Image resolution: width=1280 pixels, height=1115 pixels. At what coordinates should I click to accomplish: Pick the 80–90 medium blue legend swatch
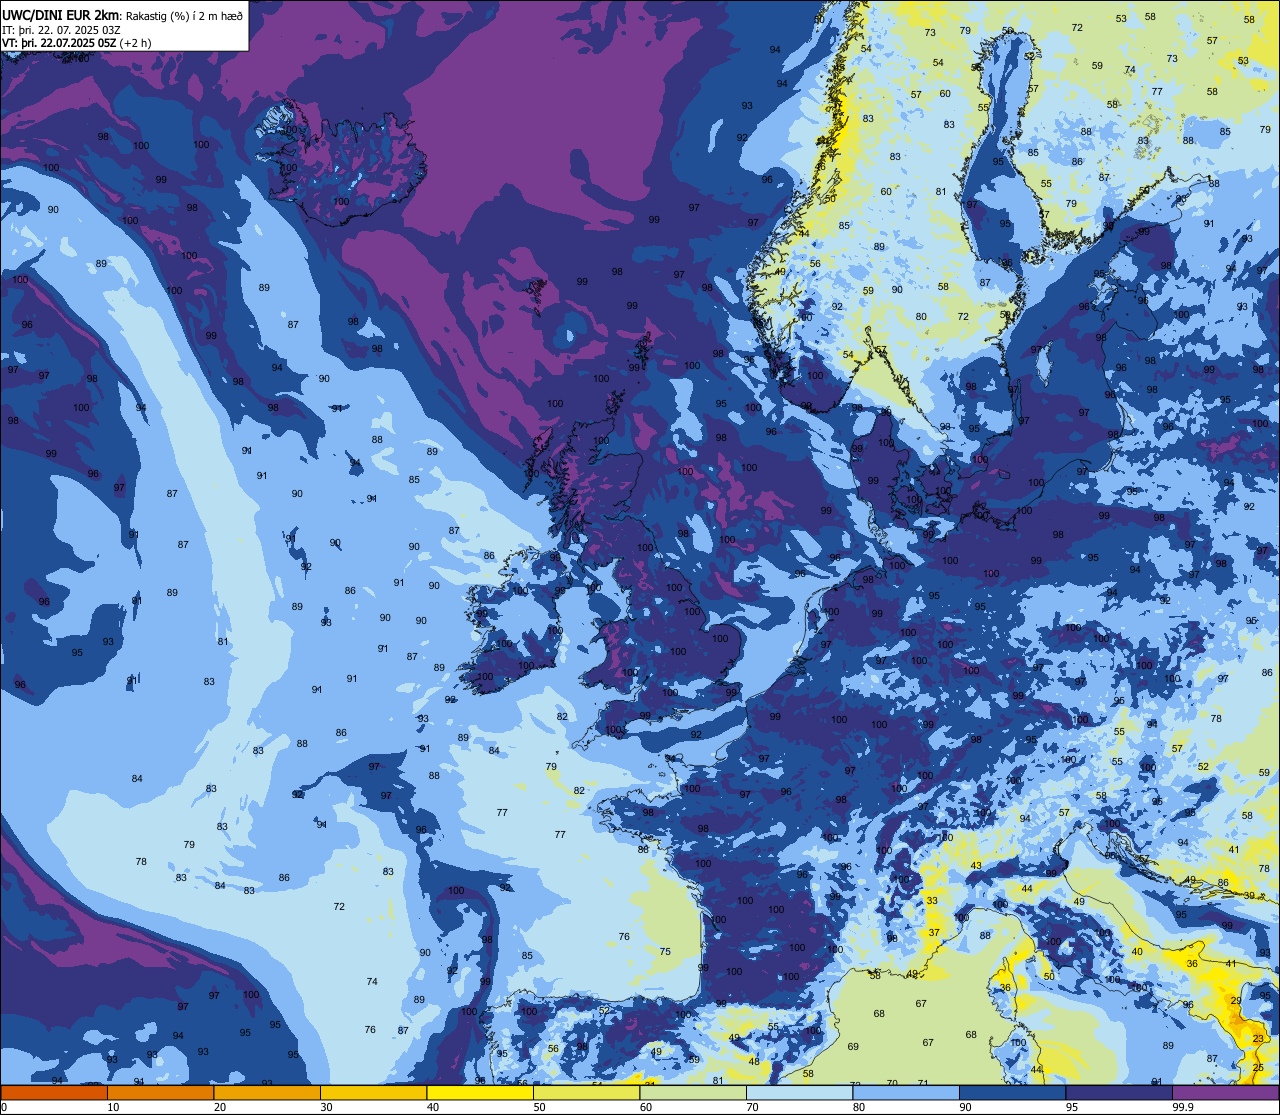[906, 1092]
